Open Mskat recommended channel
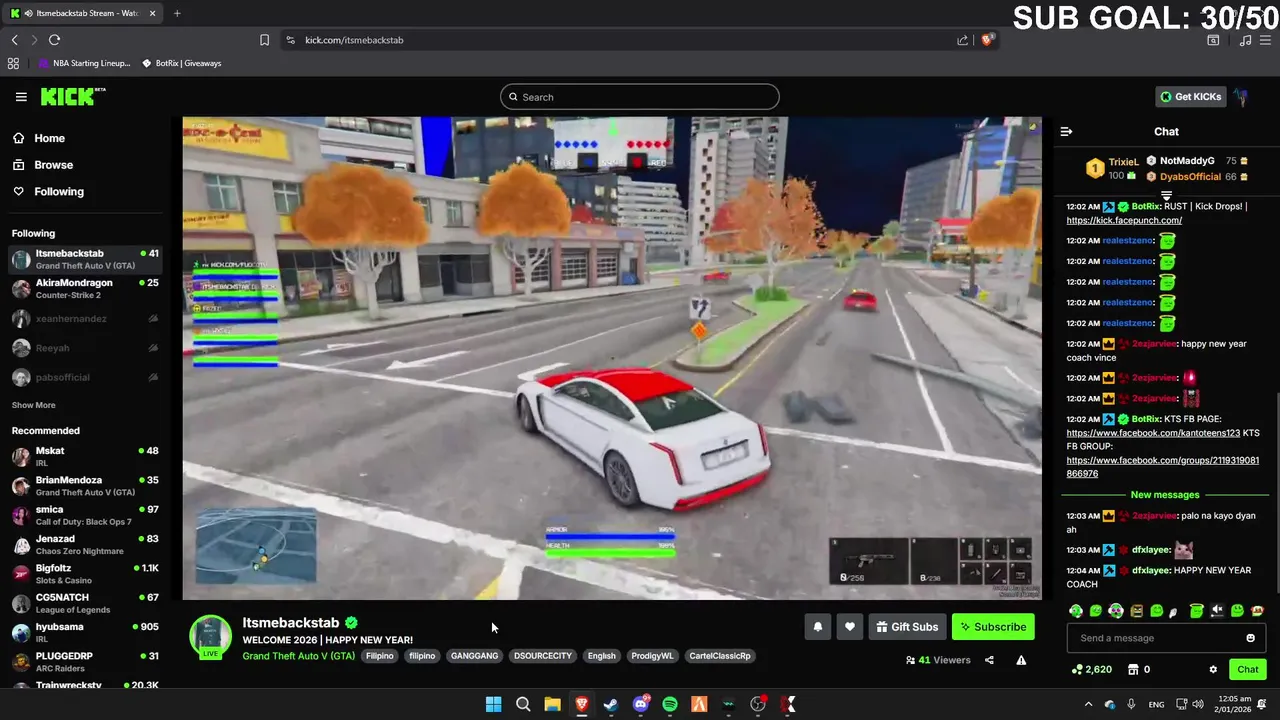This screenshot has height=720, width=1280. (84, 457)
